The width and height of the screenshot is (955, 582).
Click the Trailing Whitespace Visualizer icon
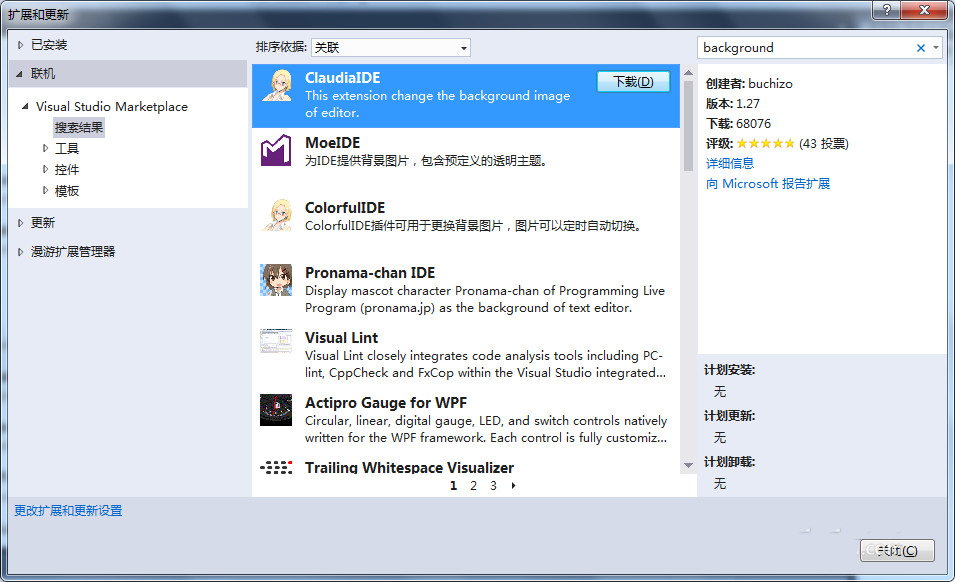[x=276, y=468]
